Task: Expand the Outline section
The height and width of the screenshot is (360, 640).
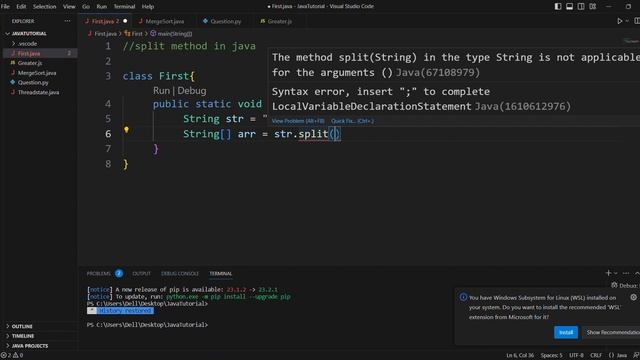Action: click(39, 327)
